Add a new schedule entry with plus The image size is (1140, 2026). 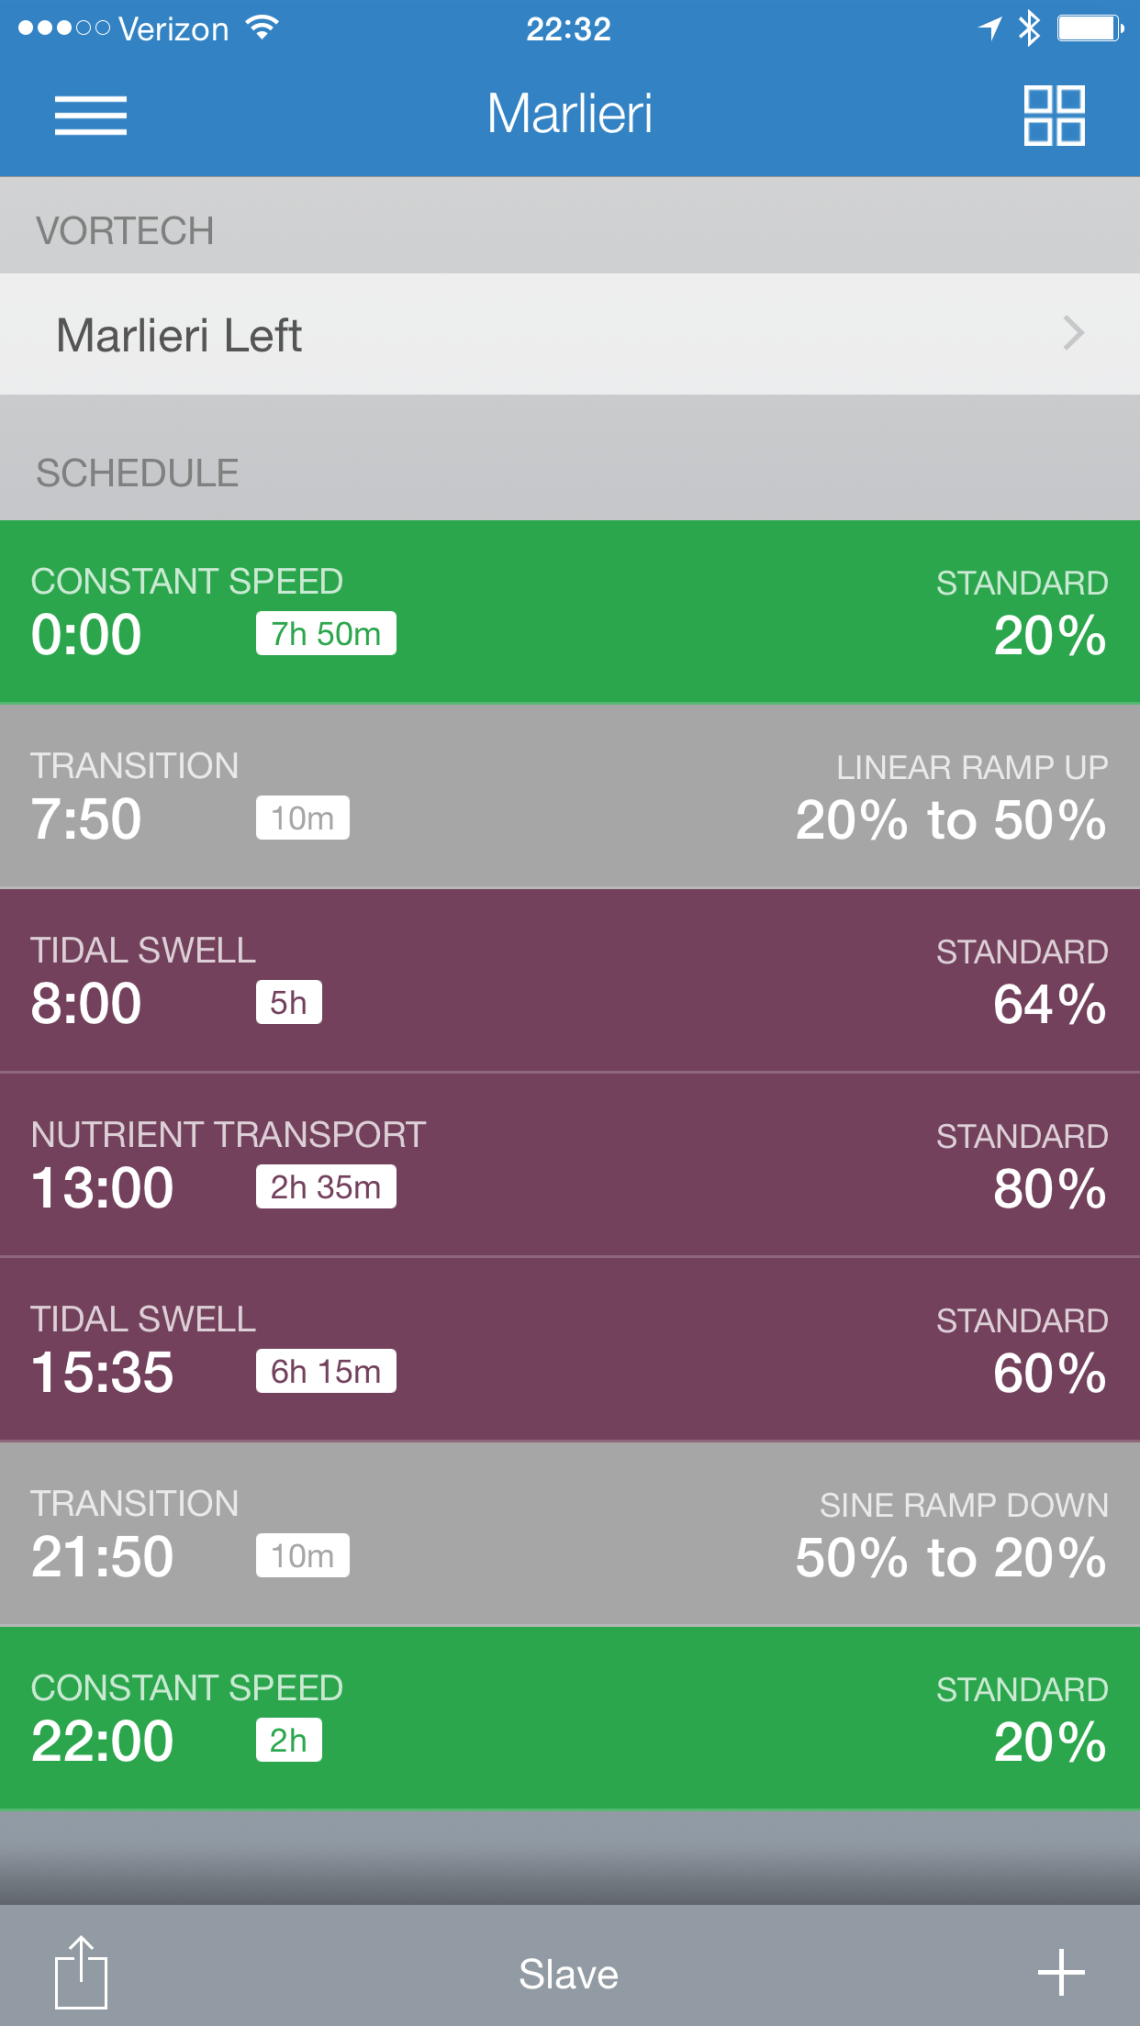click(x=1060, y=1972)
